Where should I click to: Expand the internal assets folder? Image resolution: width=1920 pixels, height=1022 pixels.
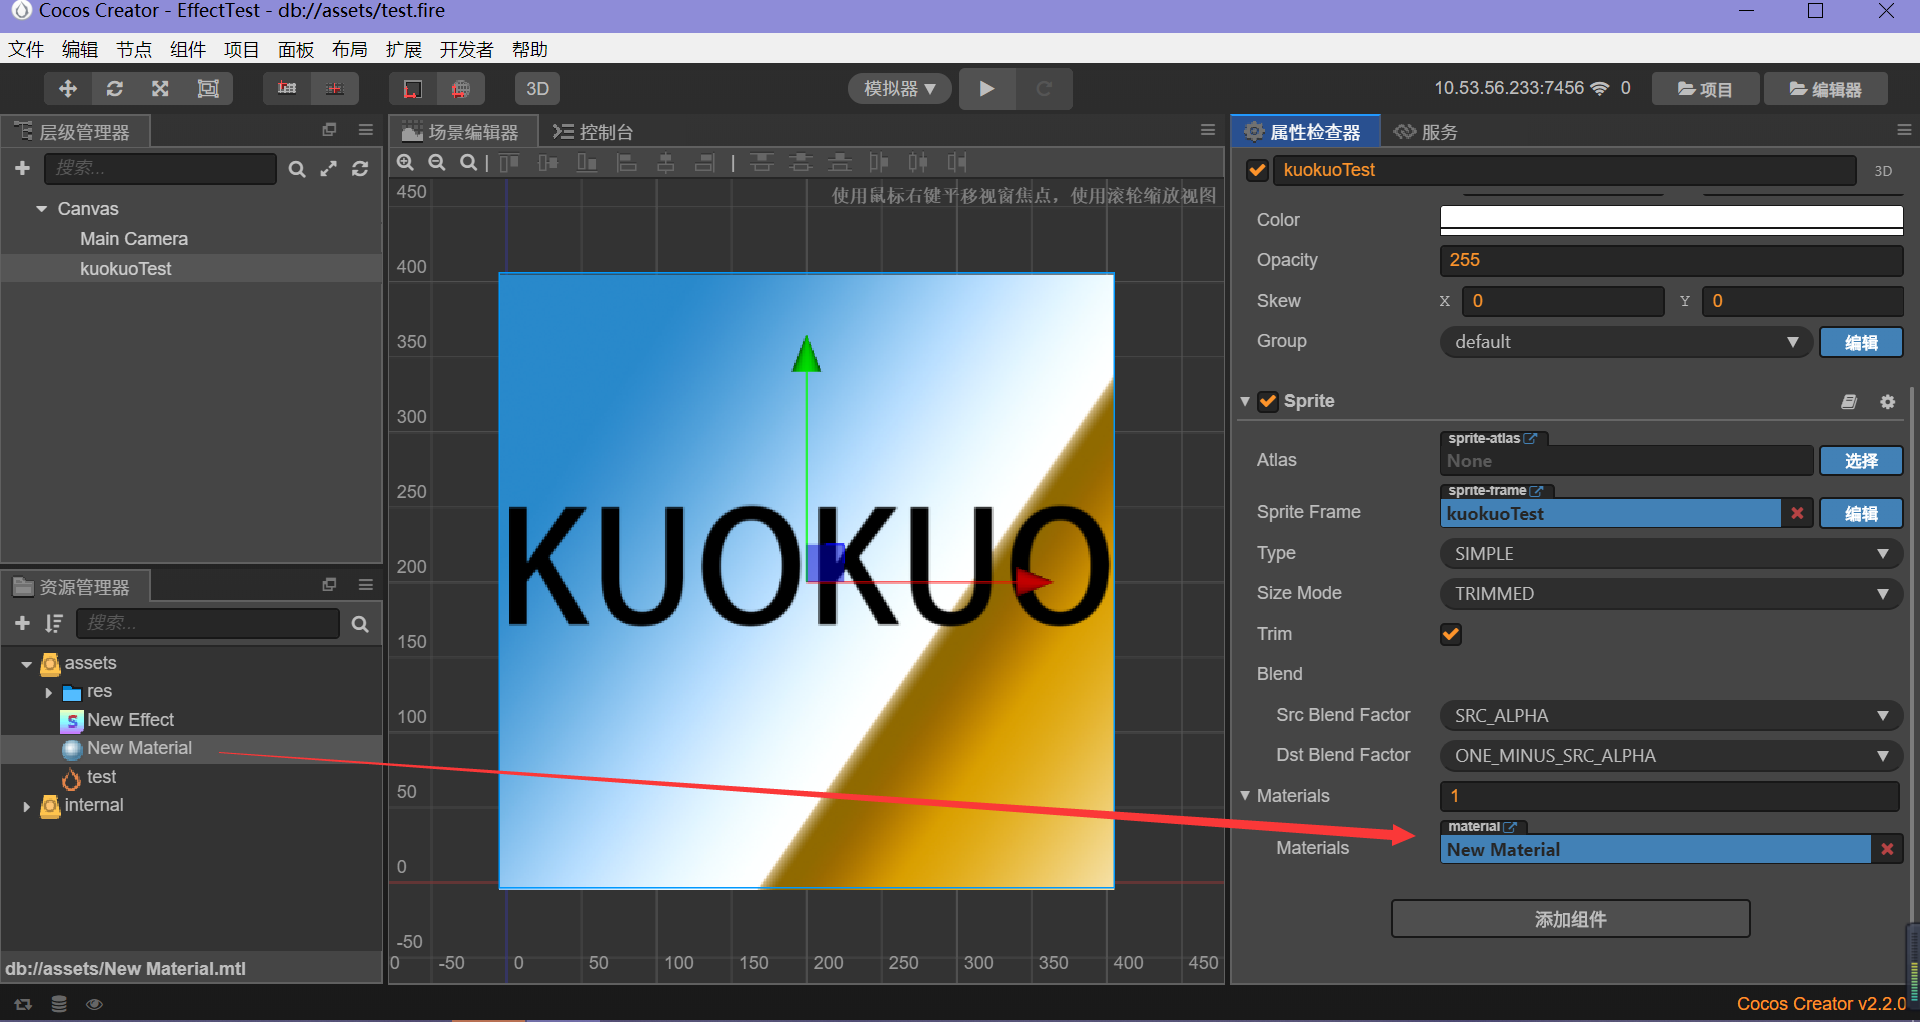click(26, 806)
